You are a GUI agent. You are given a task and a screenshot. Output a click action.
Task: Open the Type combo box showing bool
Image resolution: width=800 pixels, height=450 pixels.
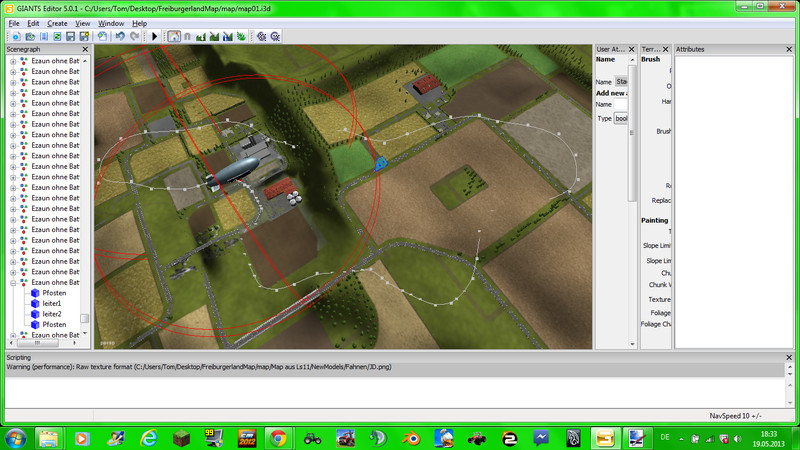pos(621,118)
